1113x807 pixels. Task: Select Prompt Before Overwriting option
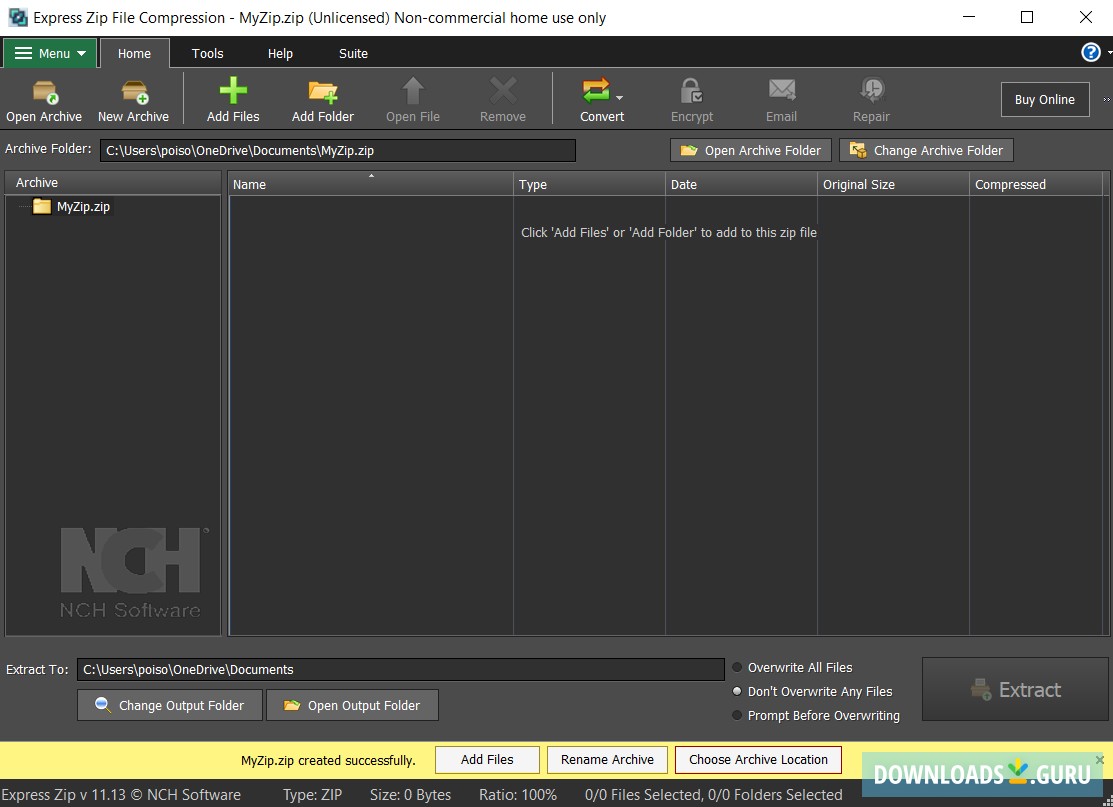pos(816,715)
